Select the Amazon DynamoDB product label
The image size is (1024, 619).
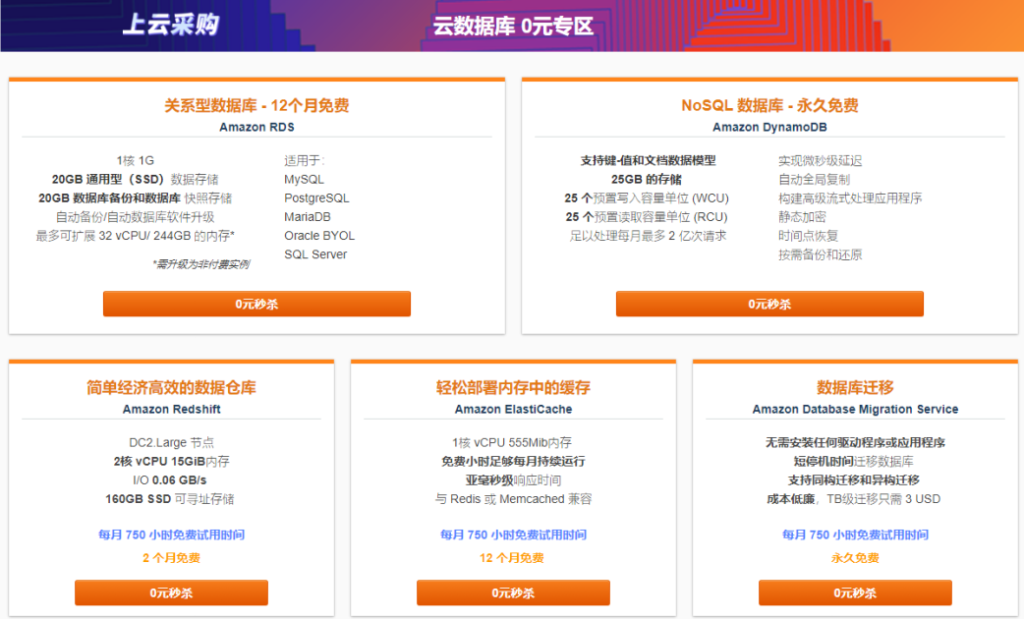click(768, 127)
